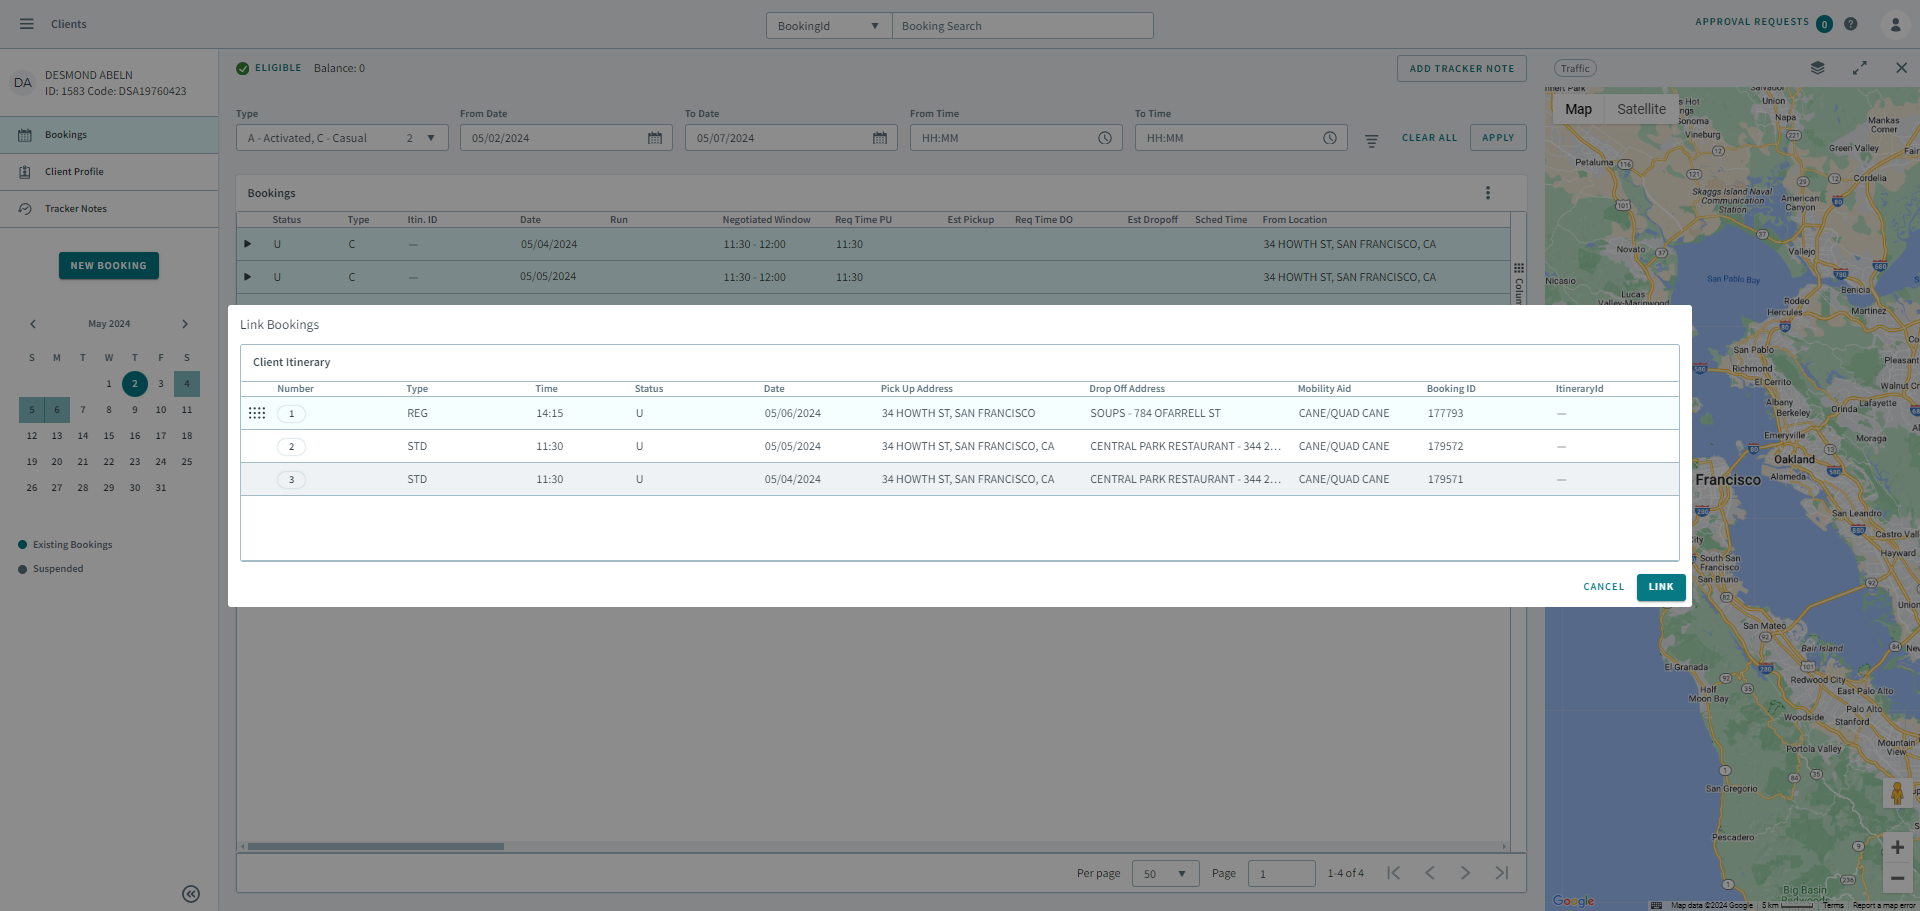
Task: Open the Per page dropdown
Action: click(x=1165, y=874)
